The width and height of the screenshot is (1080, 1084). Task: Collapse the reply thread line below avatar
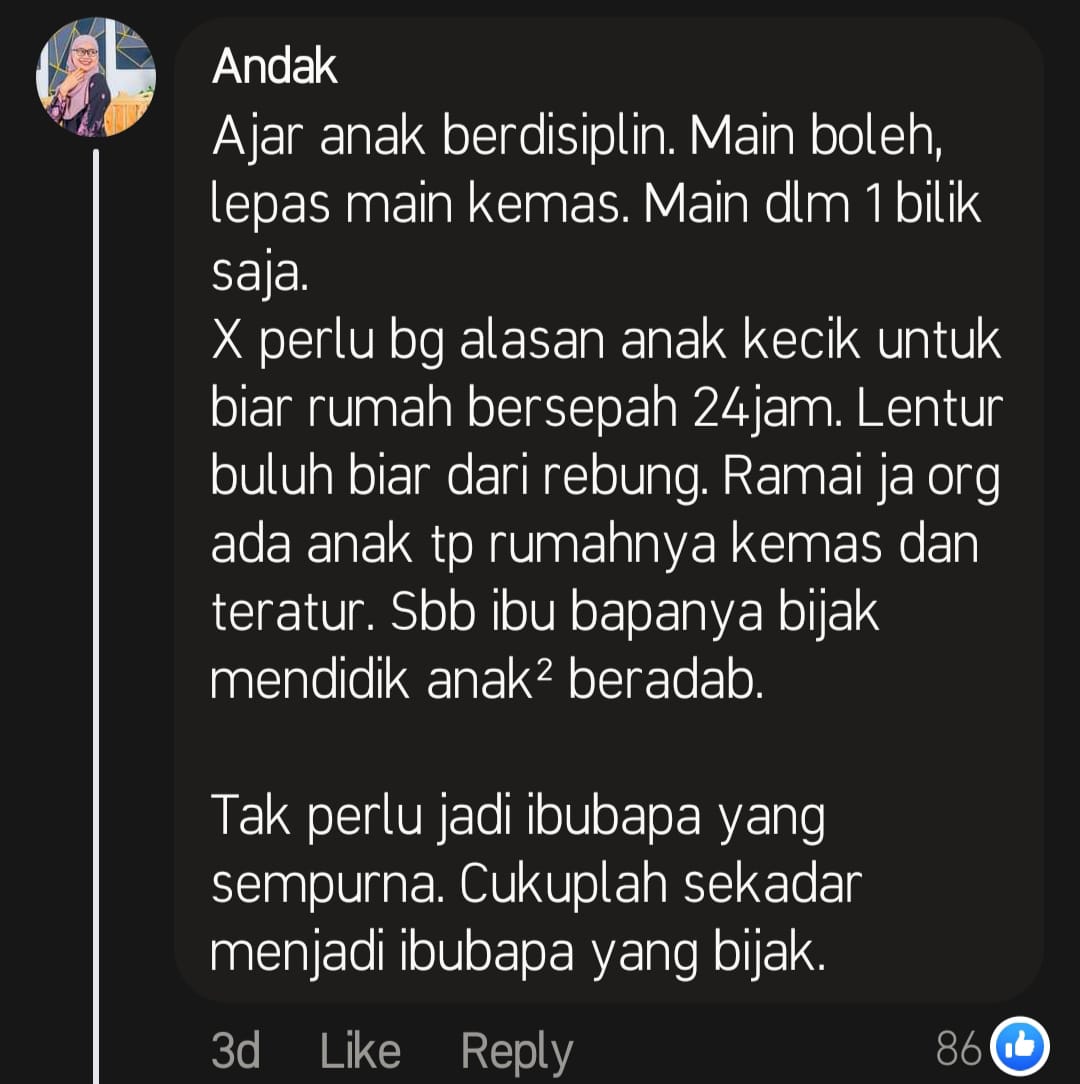(96, 615)
